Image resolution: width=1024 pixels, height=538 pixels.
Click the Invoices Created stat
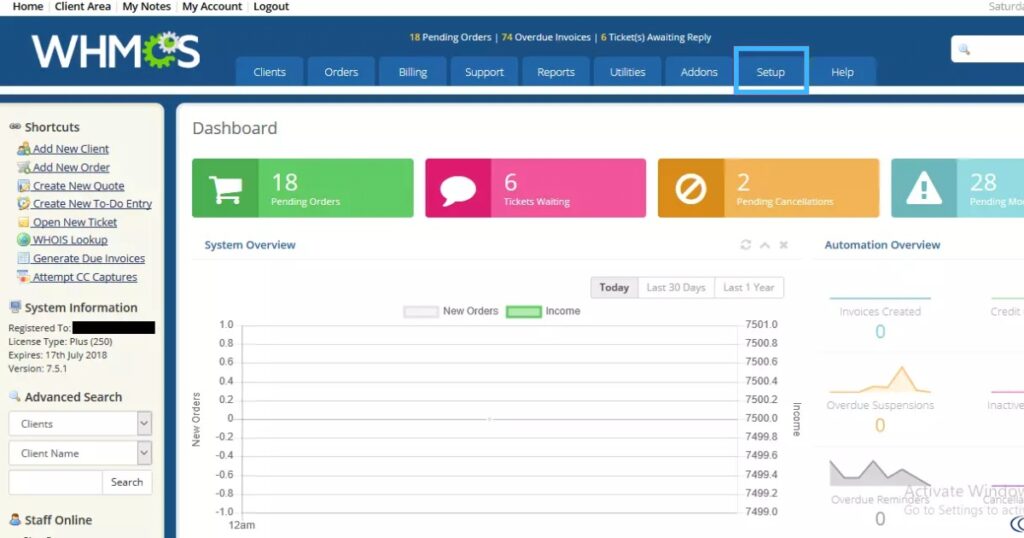click(x=880, y=322)
